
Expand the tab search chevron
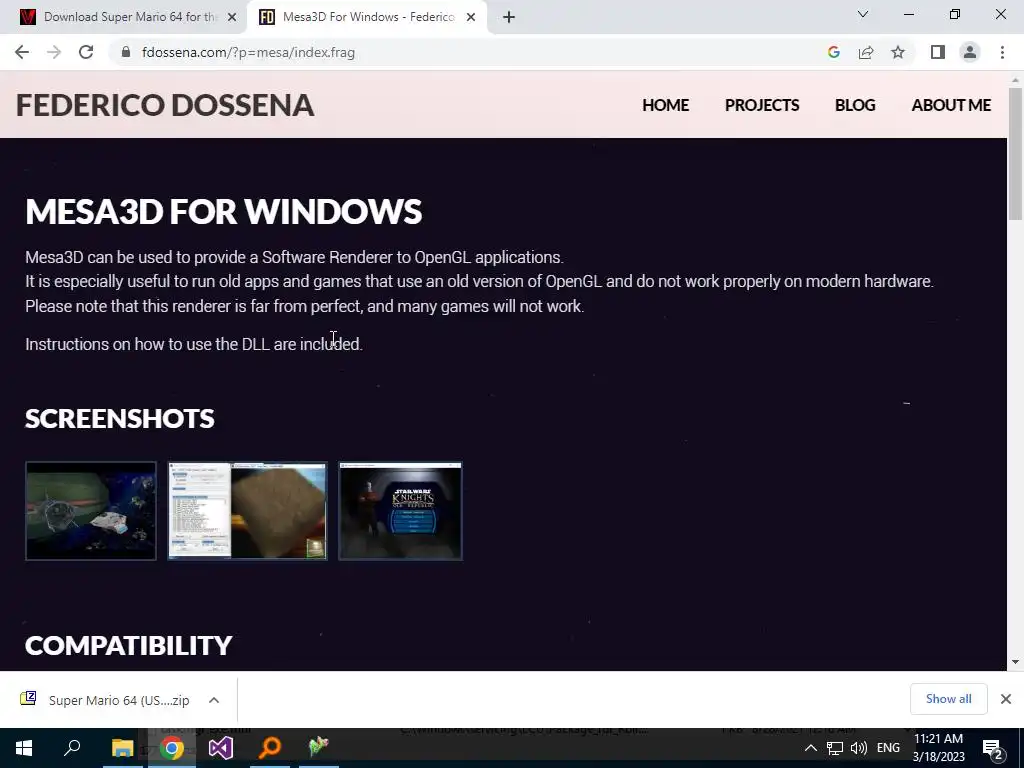pyautogui.click(x=863, y=14)
